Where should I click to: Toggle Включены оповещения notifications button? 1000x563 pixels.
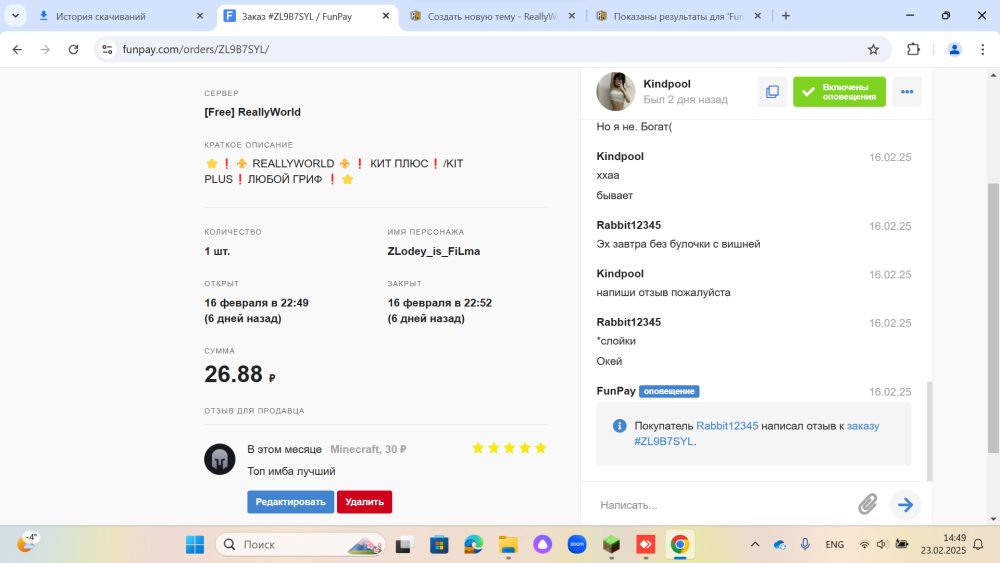(x=839, y=92)
